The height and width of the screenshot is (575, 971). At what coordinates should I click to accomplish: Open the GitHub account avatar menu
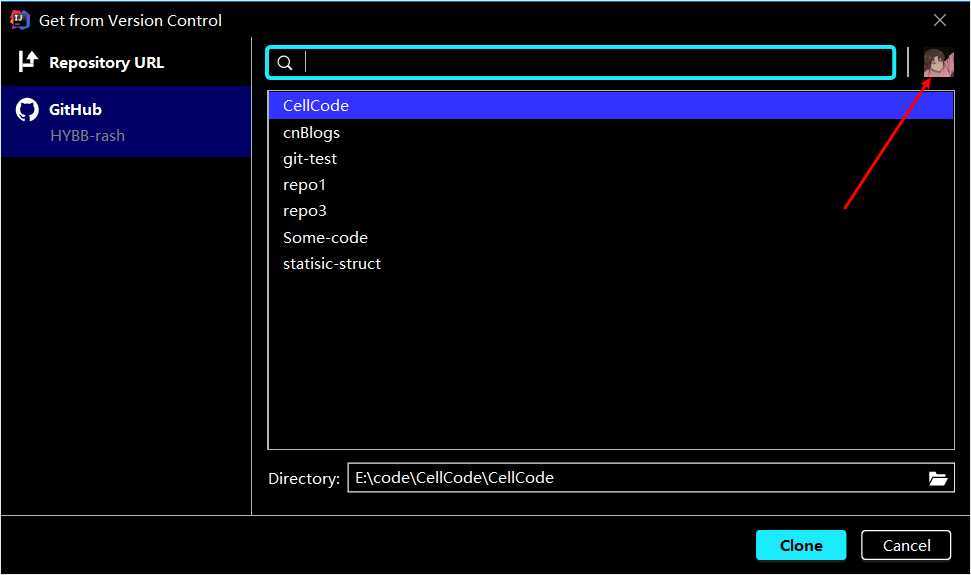tap(938, 63)
